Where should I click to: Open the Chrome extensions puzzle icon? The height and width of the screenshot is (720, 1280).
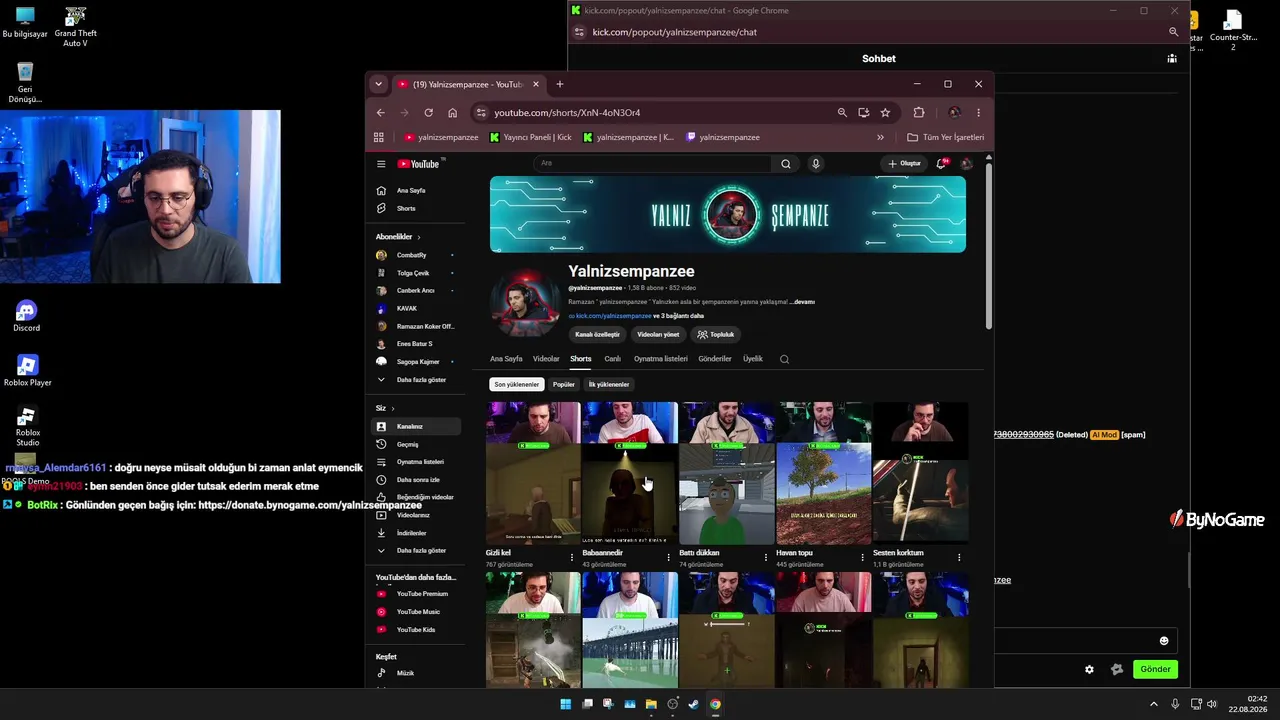click(919, 113)
